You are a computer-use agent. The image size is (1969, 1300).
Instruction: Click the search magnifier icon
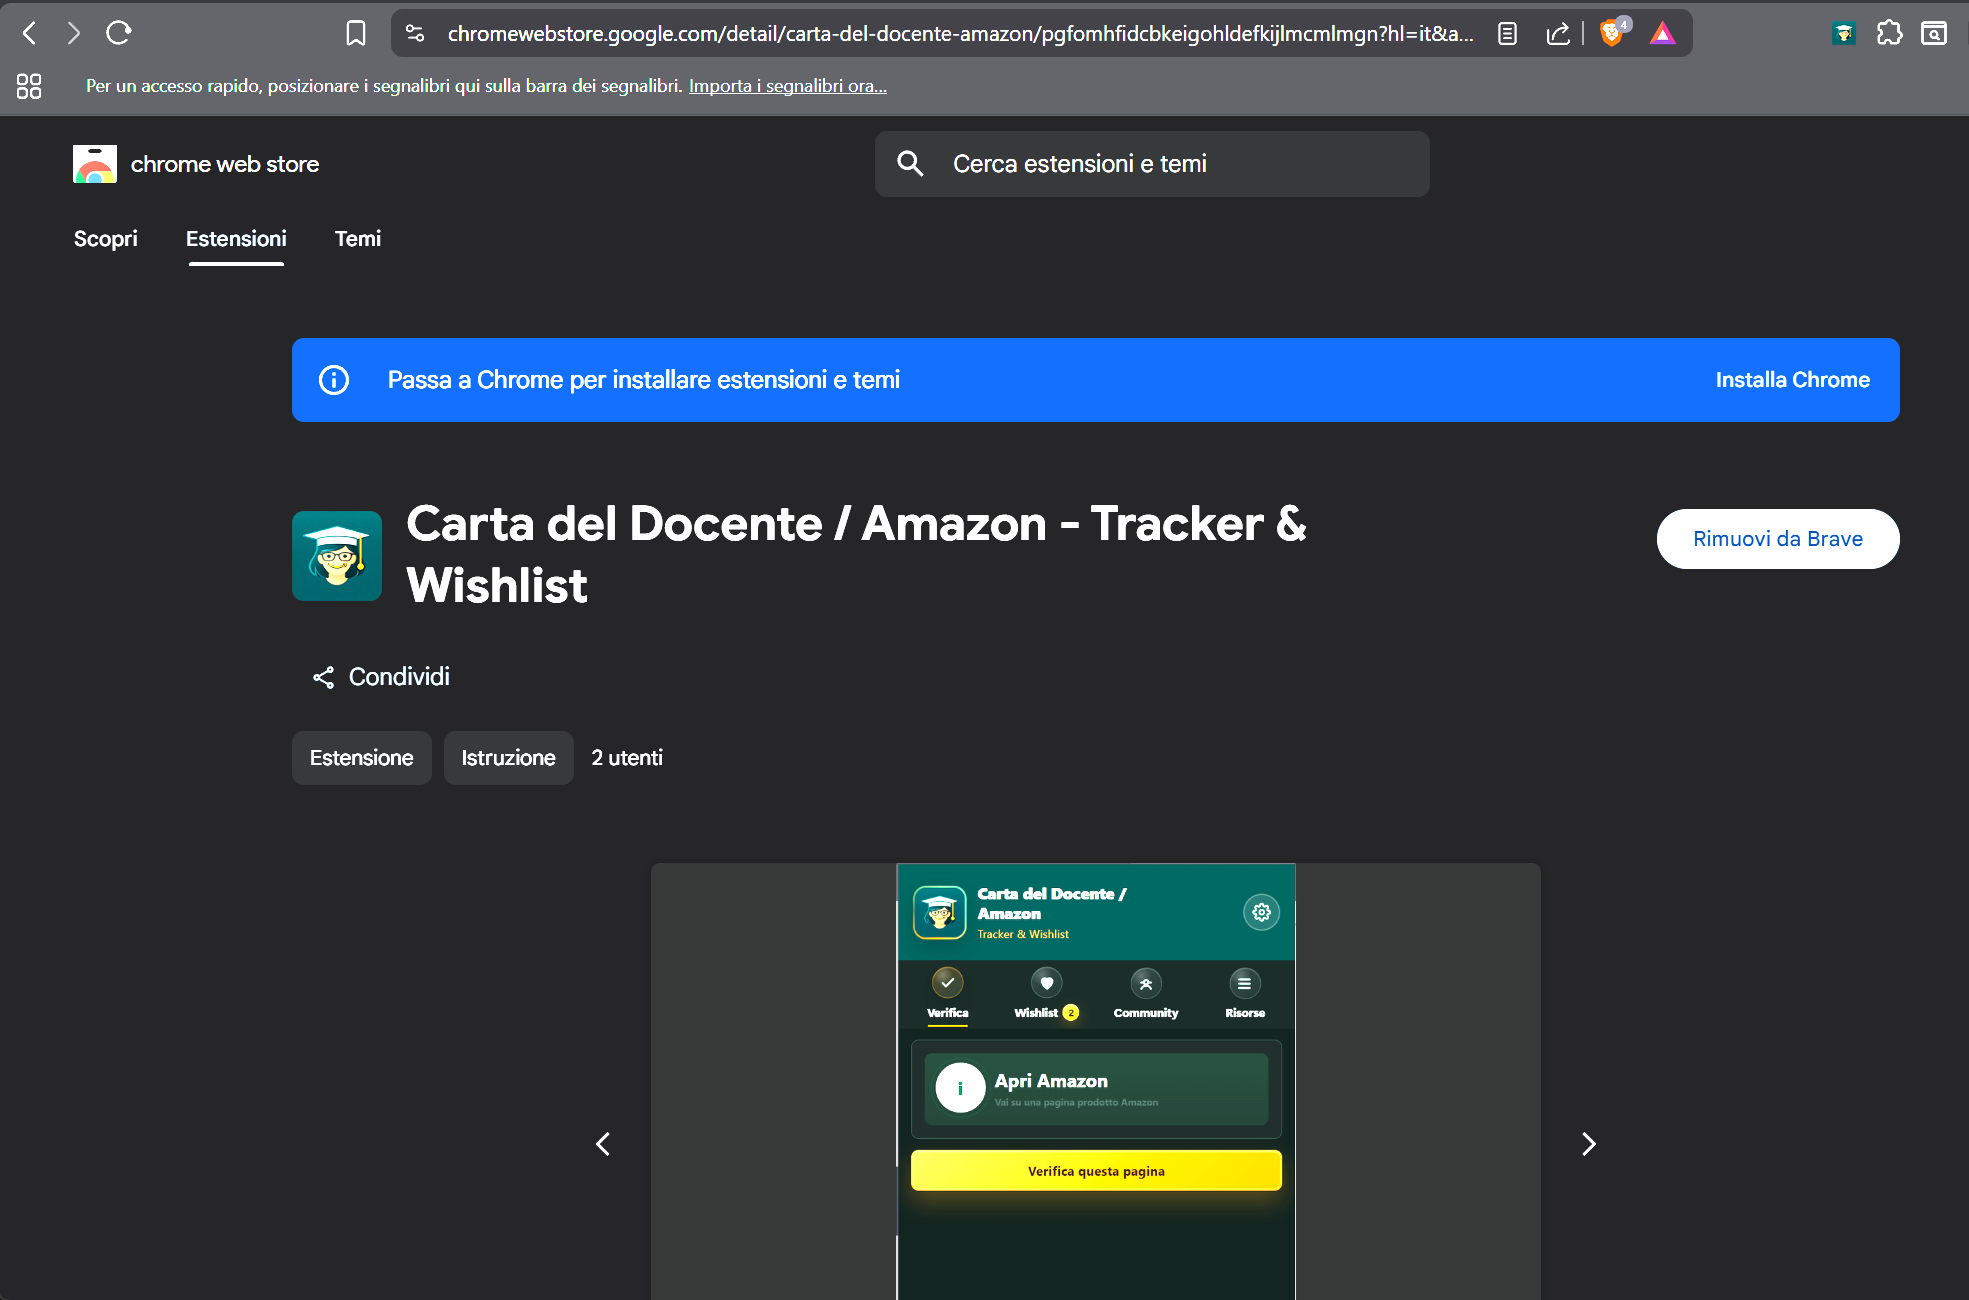point(909,164)
